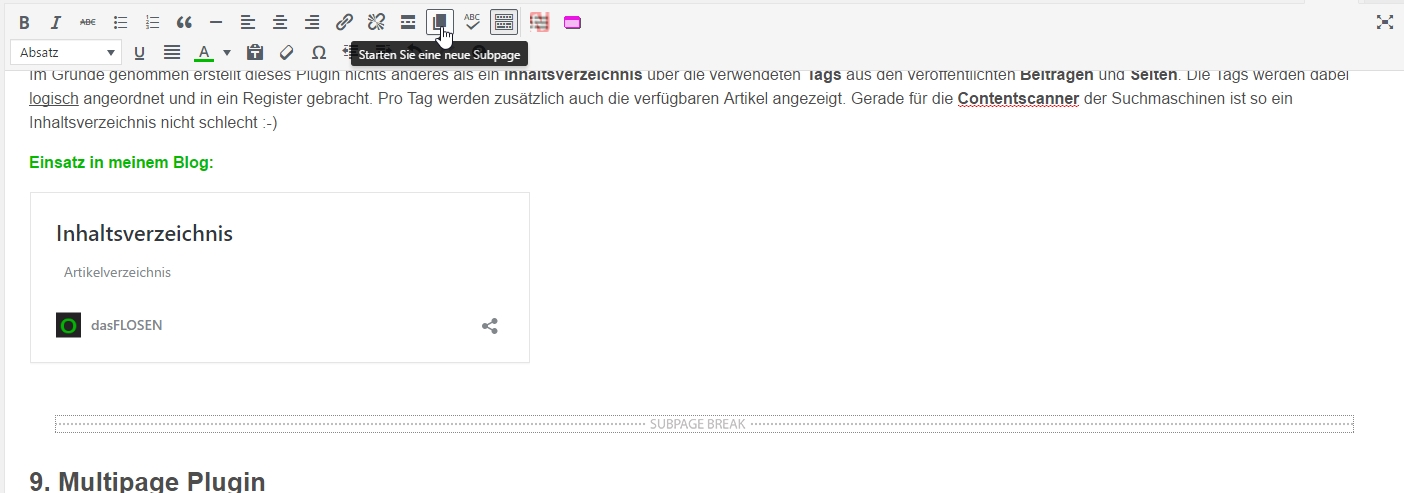Toggle underline formatting
Viewport: 1404px width, 493px height.
pyautogui.click(x=139, y=53)
